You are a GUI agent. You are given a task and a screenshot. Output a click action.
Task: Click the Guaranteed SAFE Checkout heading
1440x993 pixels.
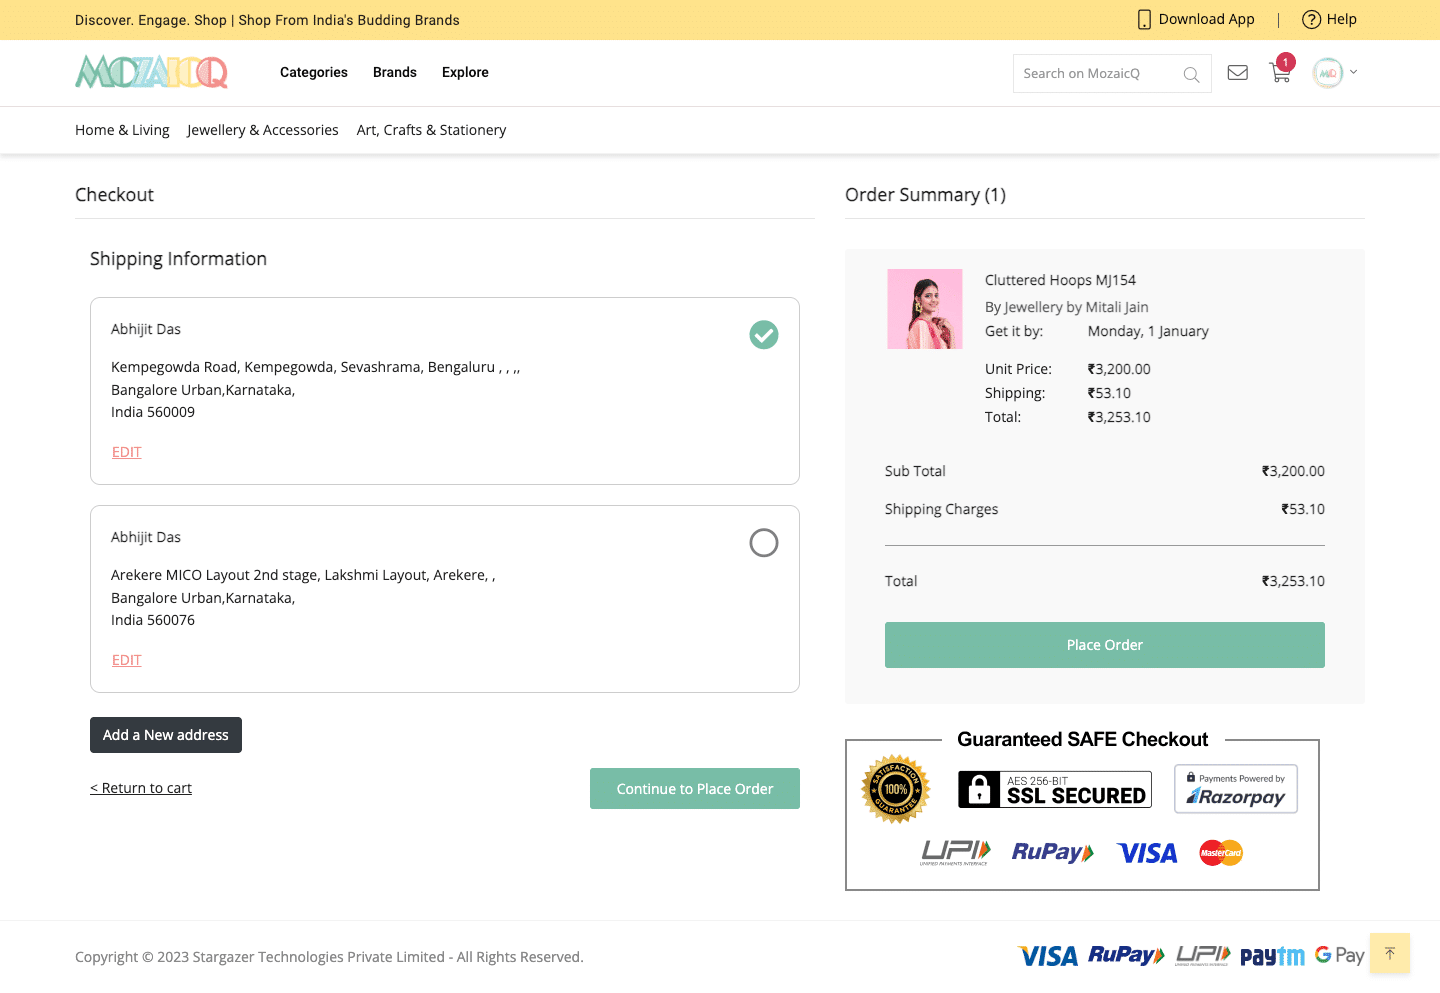click(x=1083, y=739)
